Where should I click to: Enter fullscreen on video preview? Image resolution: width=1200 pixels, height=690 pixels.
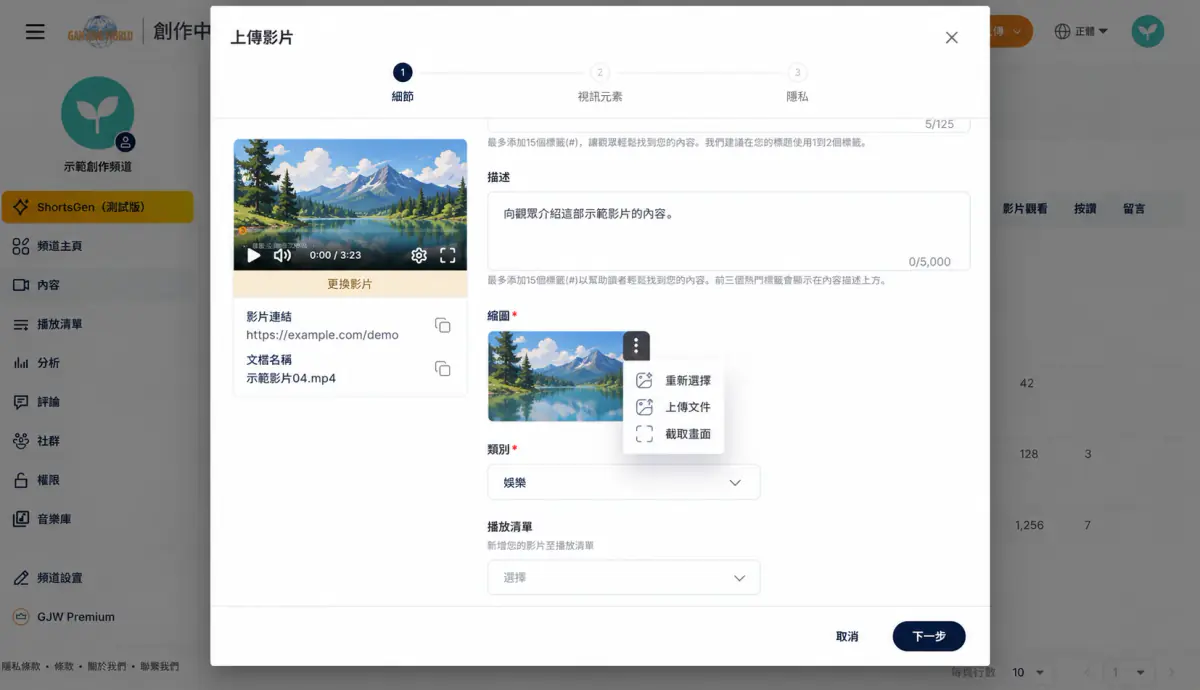pos(448,256)
